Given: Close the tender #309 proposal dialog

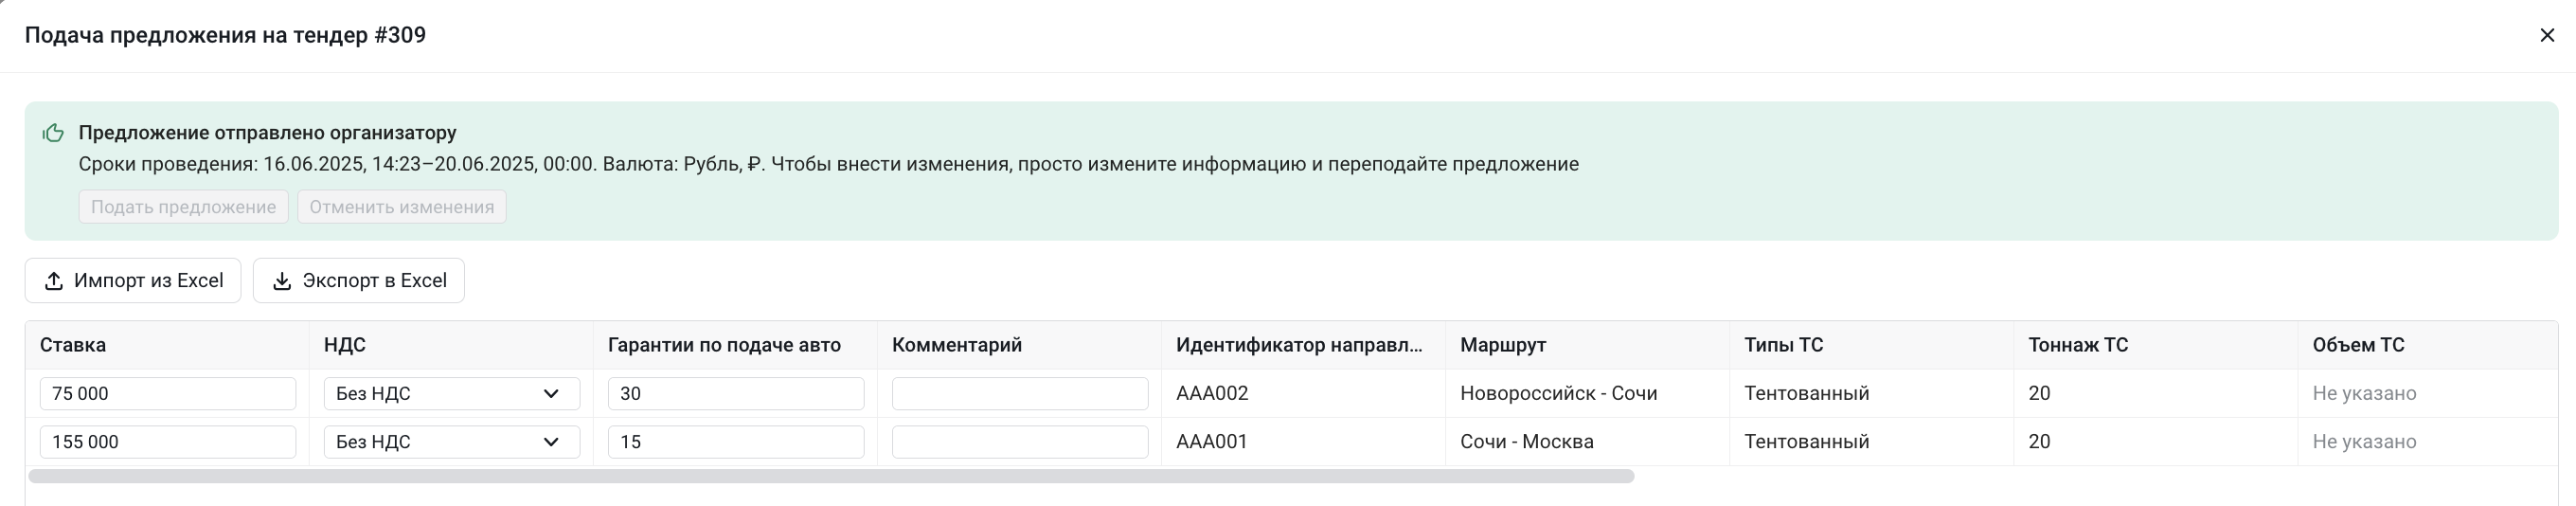Looking at the screenshot, I should pyautogui.click(x=2547, y=35).
